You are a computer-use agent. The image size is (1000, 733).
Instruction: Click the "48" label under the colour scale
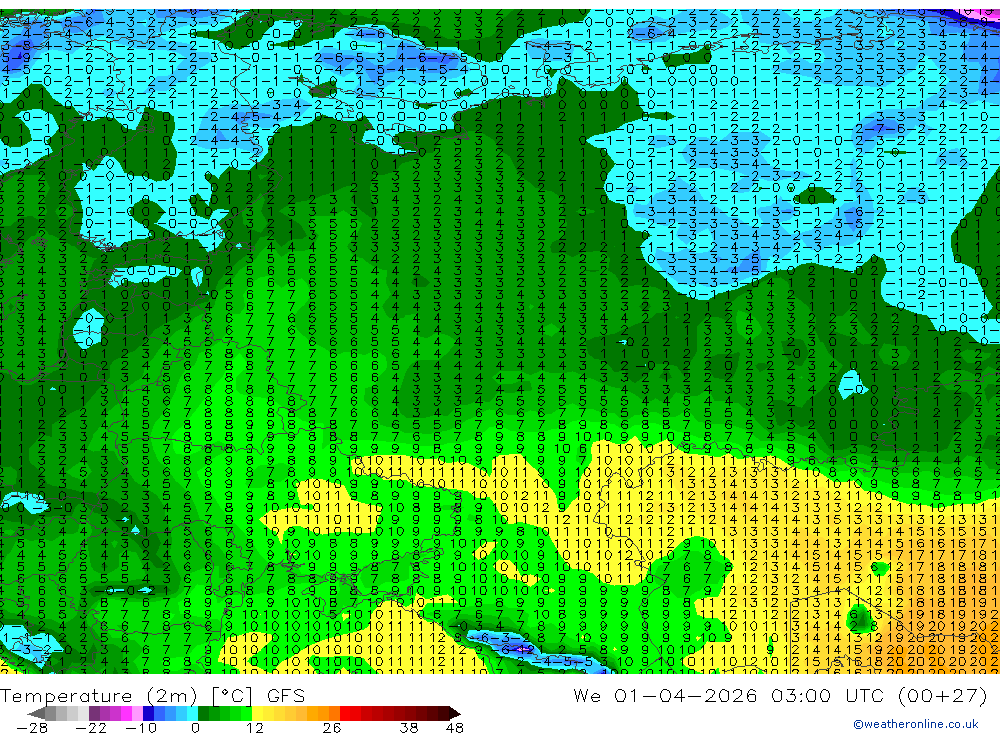(x=455, y=727)
